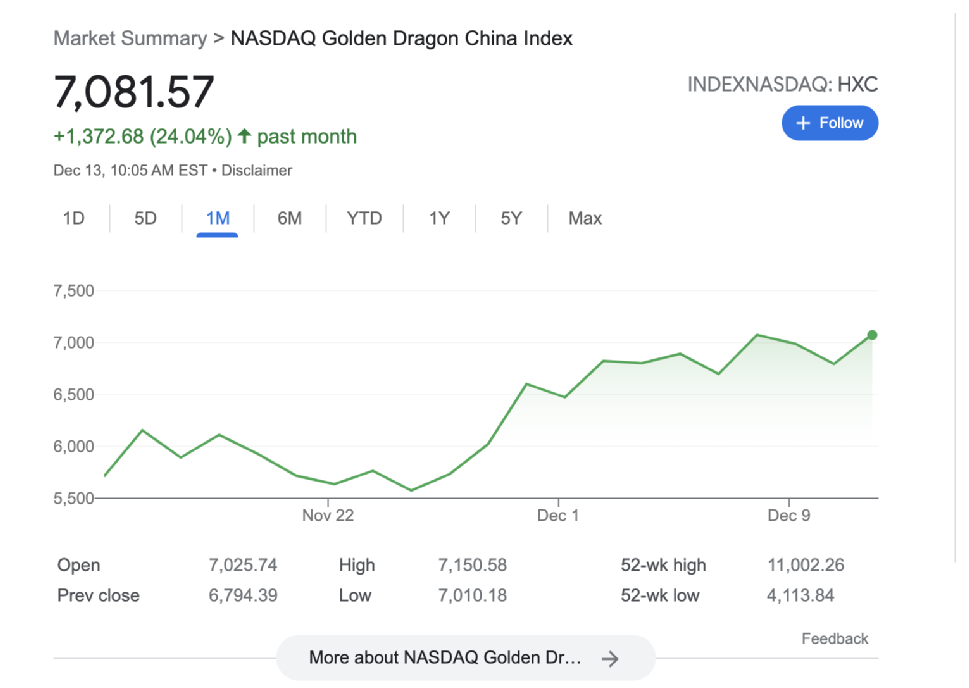Image resolution: width=969 pixels, height=688 pixels.
Task: Click the 6,000 y-axis label
Action: point(74,446)
